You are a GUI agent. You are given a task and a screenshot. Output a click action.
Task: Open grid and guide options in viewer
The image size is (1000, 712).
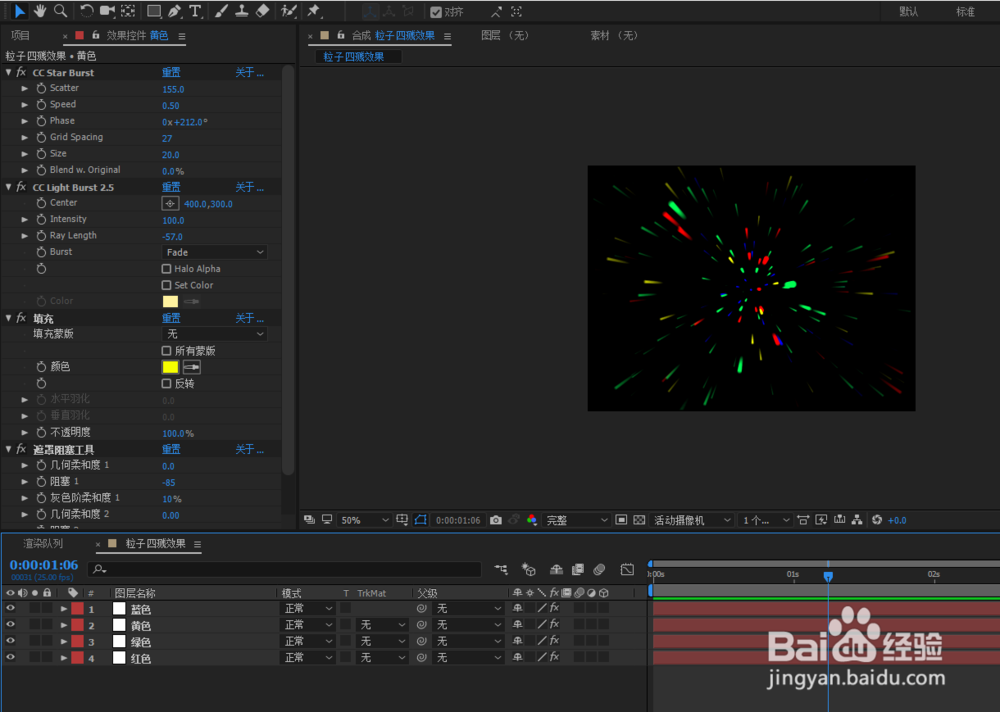coord(402,520)
